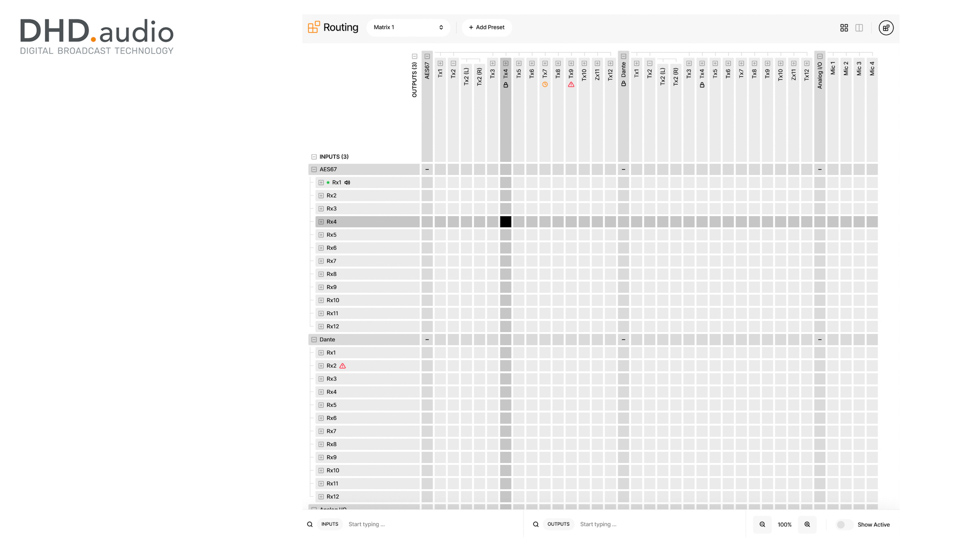Click the zoom out magnifier icon
Viewport: 970px width, 546px height.
762,524
